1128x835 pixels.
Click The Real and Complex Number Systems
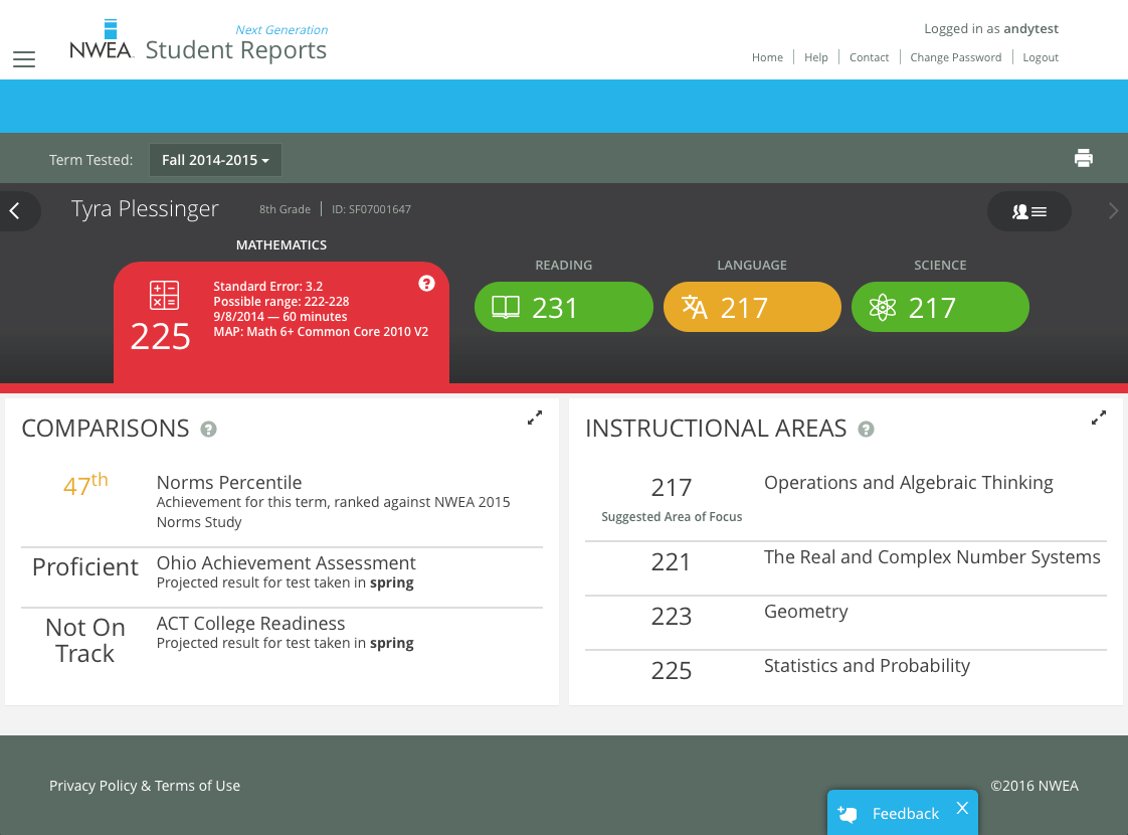click(x=932, y=557)
